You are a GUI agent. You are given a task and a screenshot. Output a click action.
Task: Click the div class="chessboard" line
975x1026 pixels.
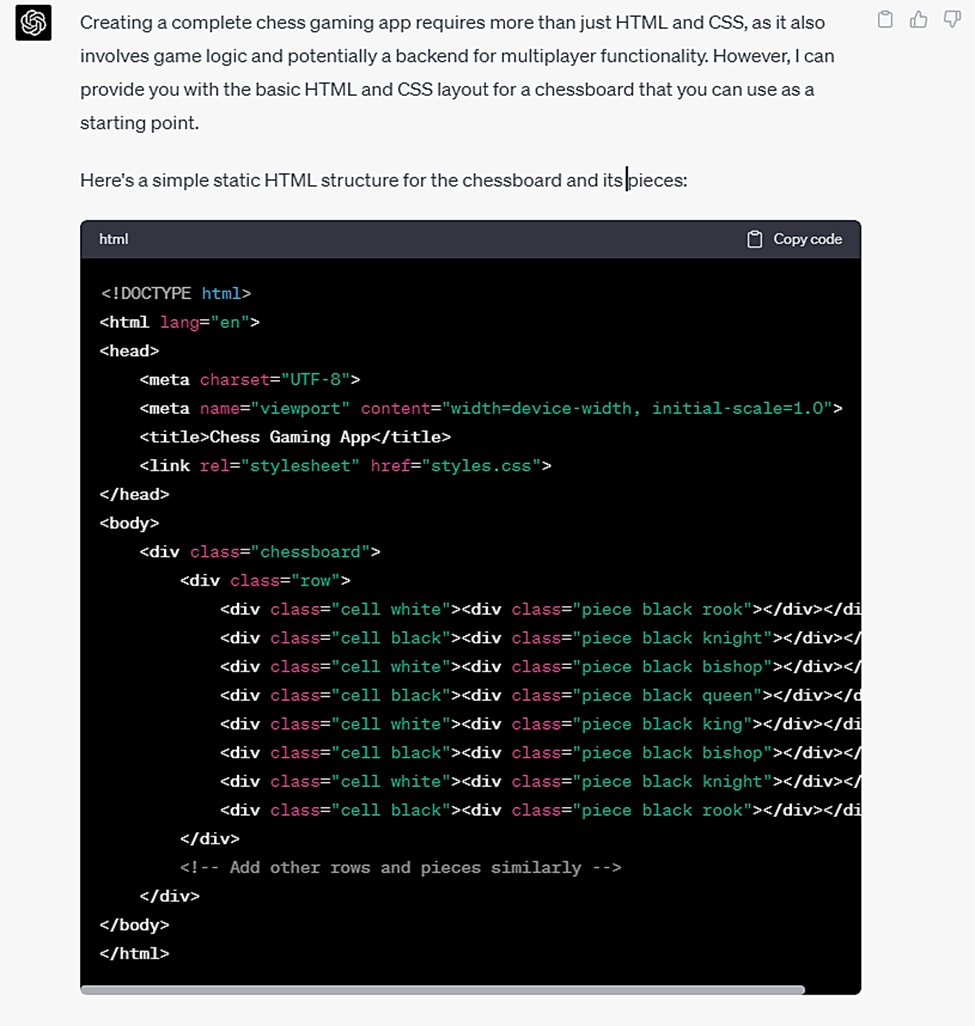coord(260,552)
